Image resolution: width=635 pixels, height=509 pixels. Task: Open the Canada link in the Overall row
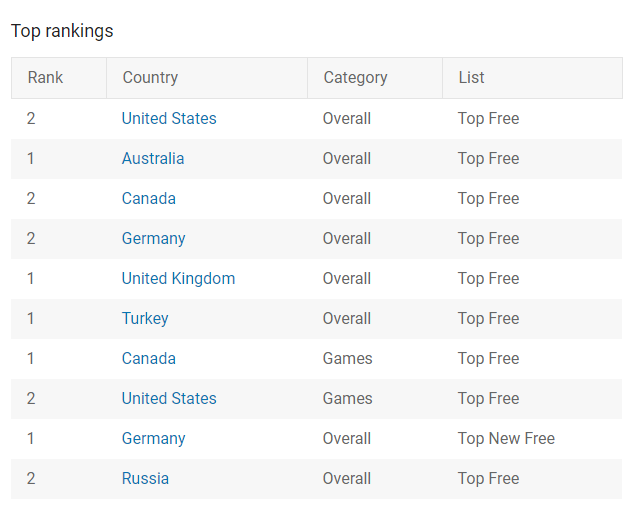coord(149,198)
